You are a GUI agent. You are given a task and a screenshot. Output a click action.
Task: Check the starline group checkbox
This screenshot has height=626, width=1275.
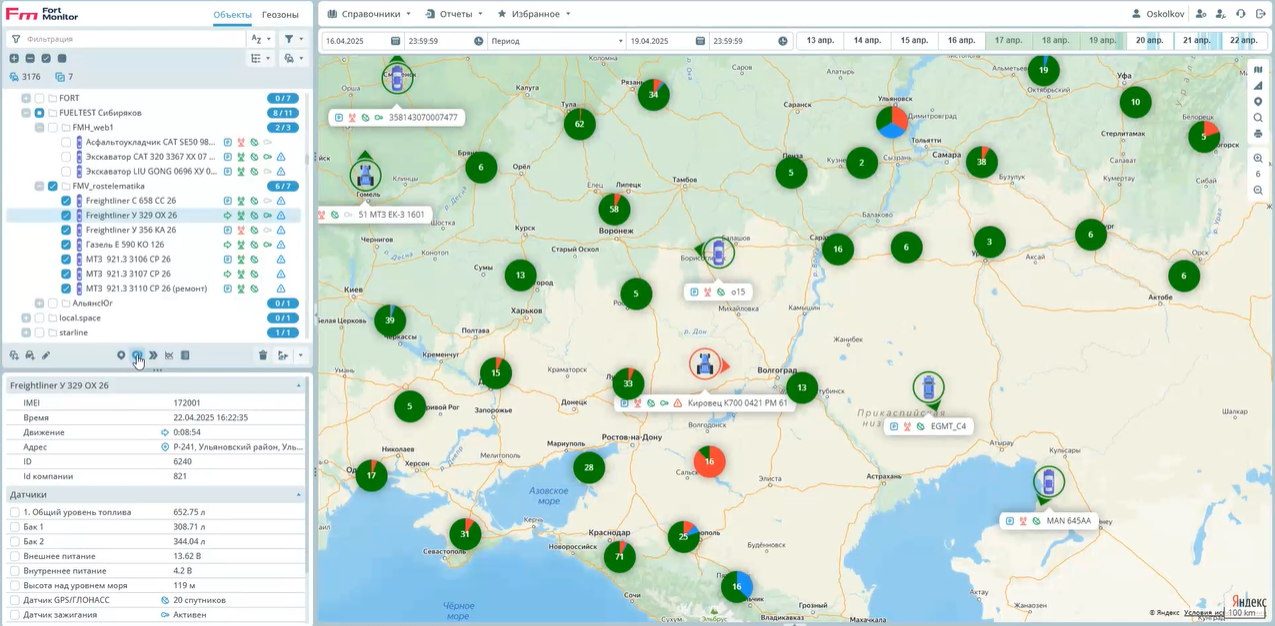(x=39, y=332)
